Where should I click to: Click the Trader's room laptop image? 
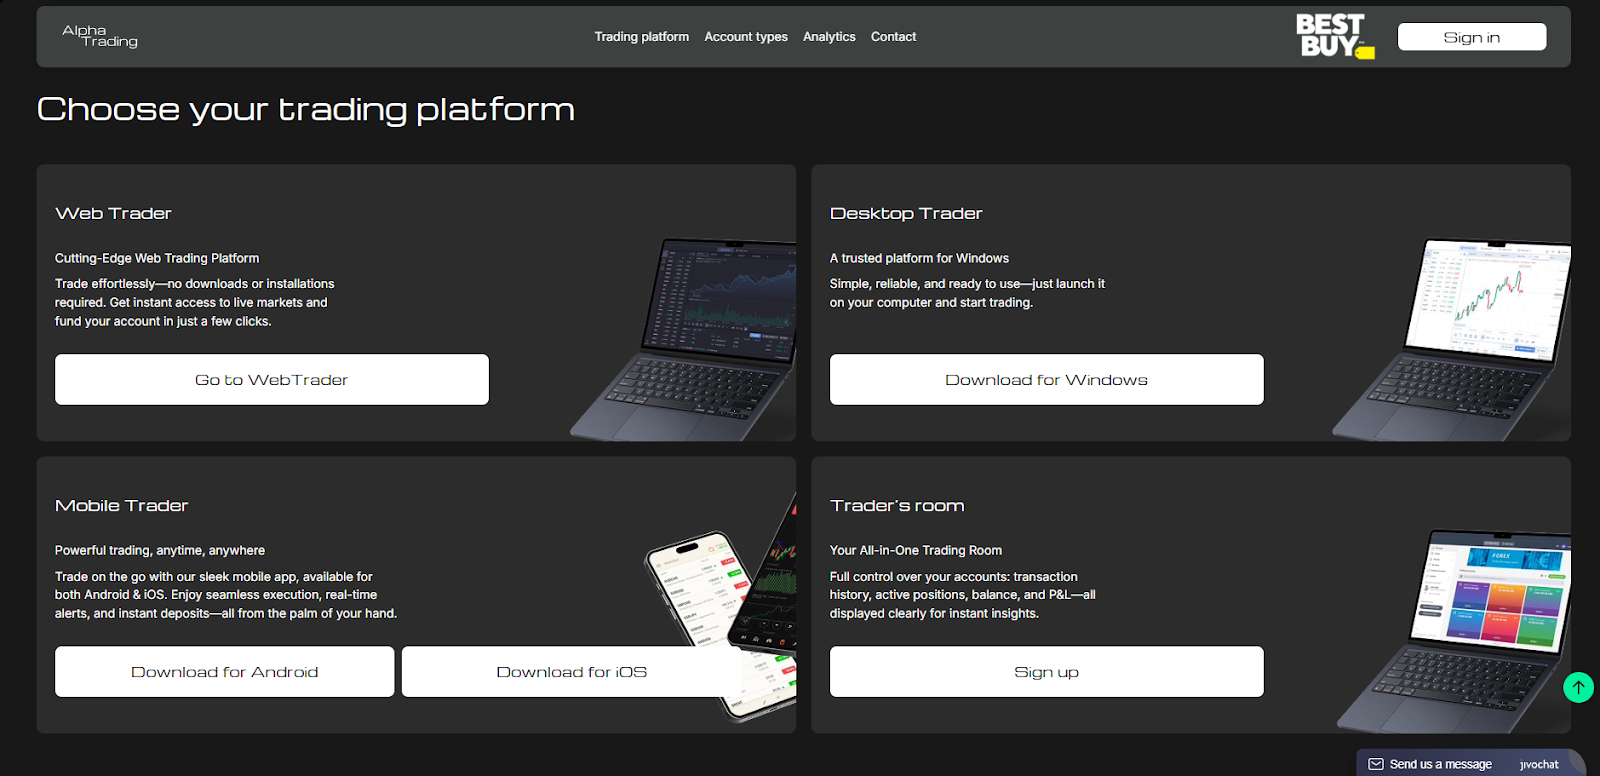pos(1470,630)
